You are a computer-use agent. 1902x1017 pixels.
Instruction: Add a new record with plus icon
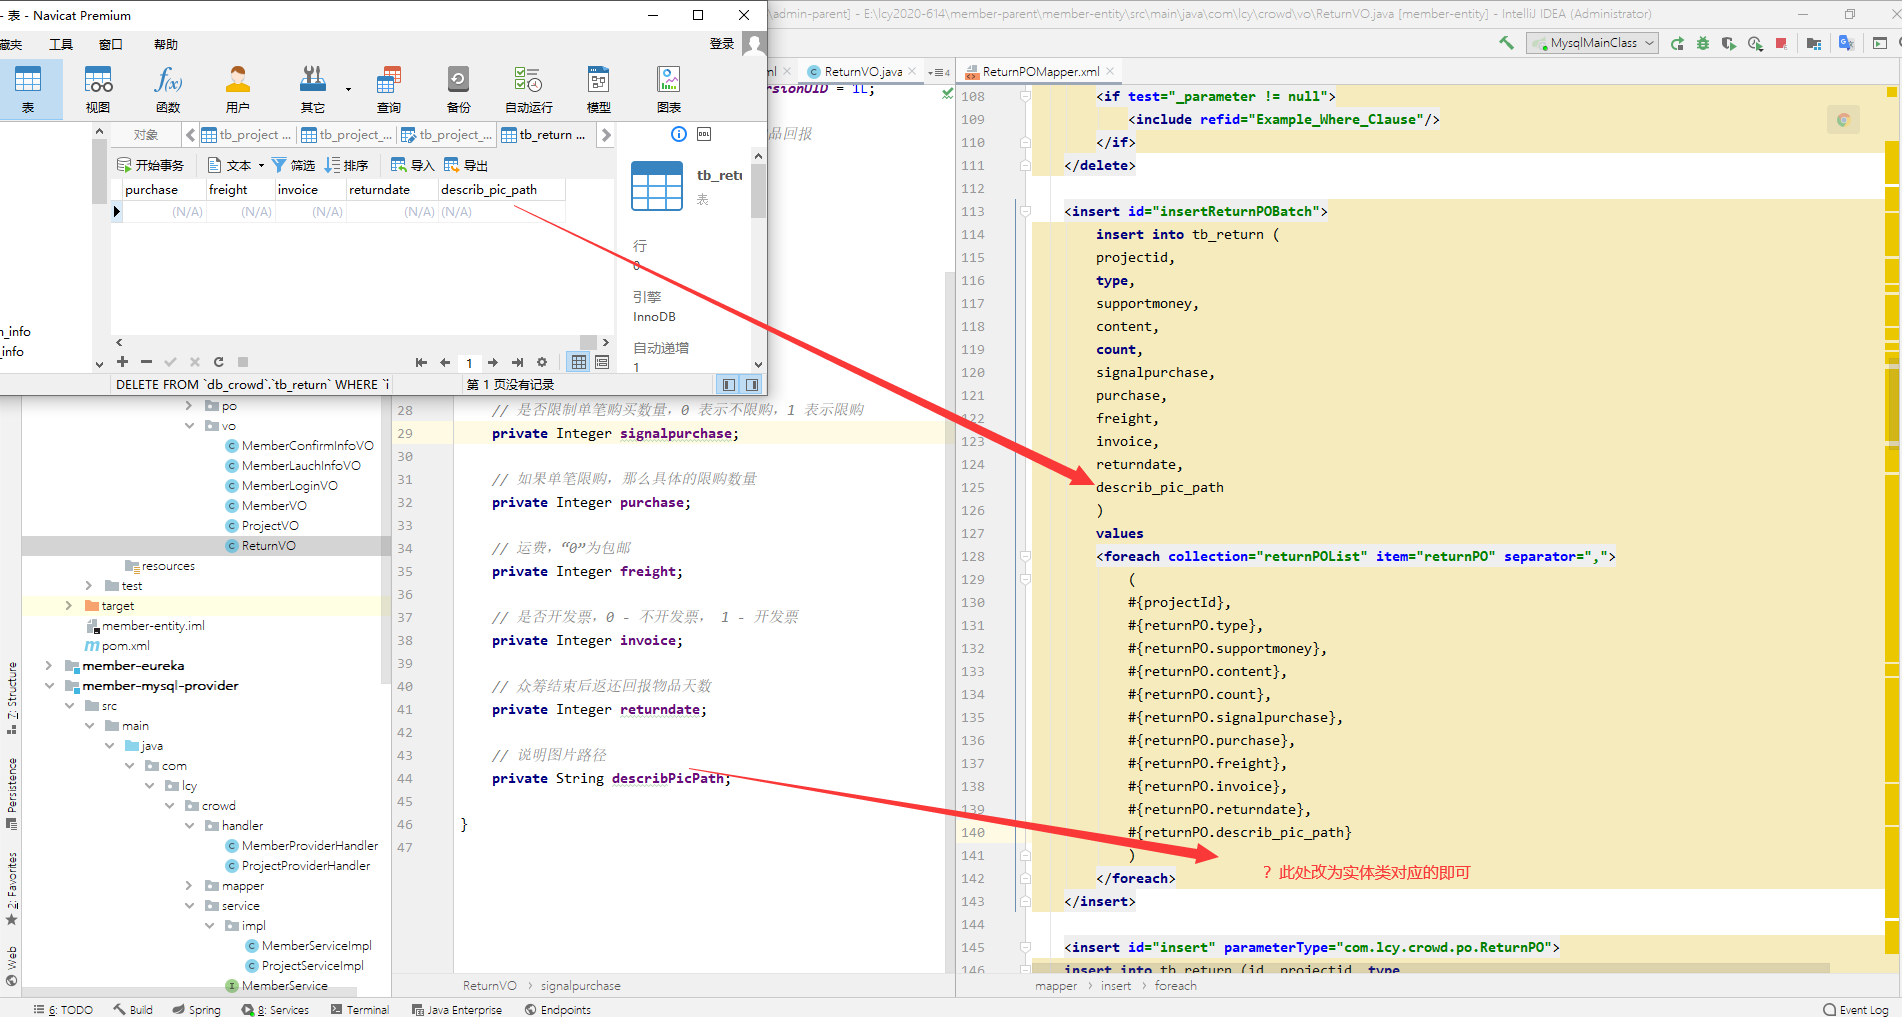tap(122, 362)
